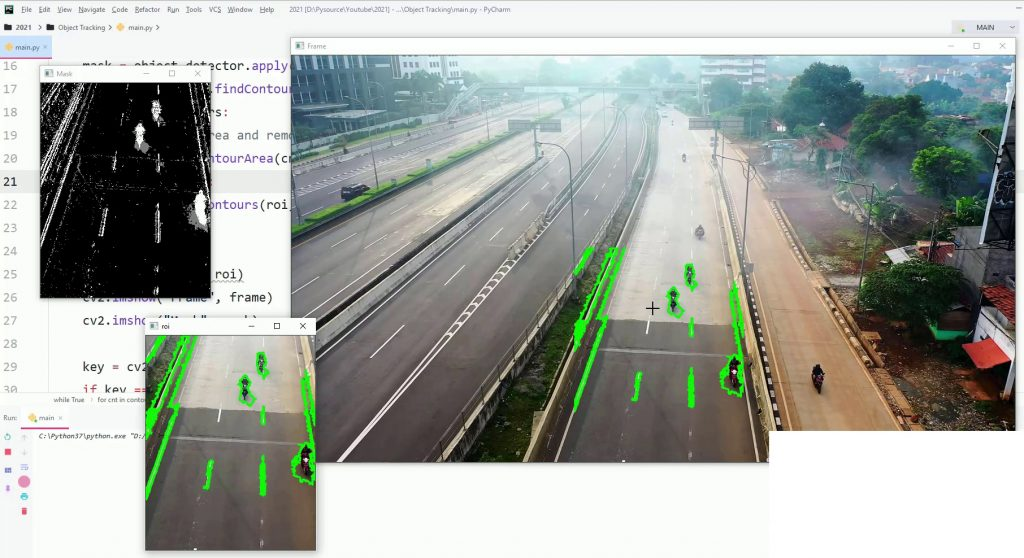The width and height of the screenshot is (1024, 558).
Task: Select the main.py editor tab
Action: [25, 47]
